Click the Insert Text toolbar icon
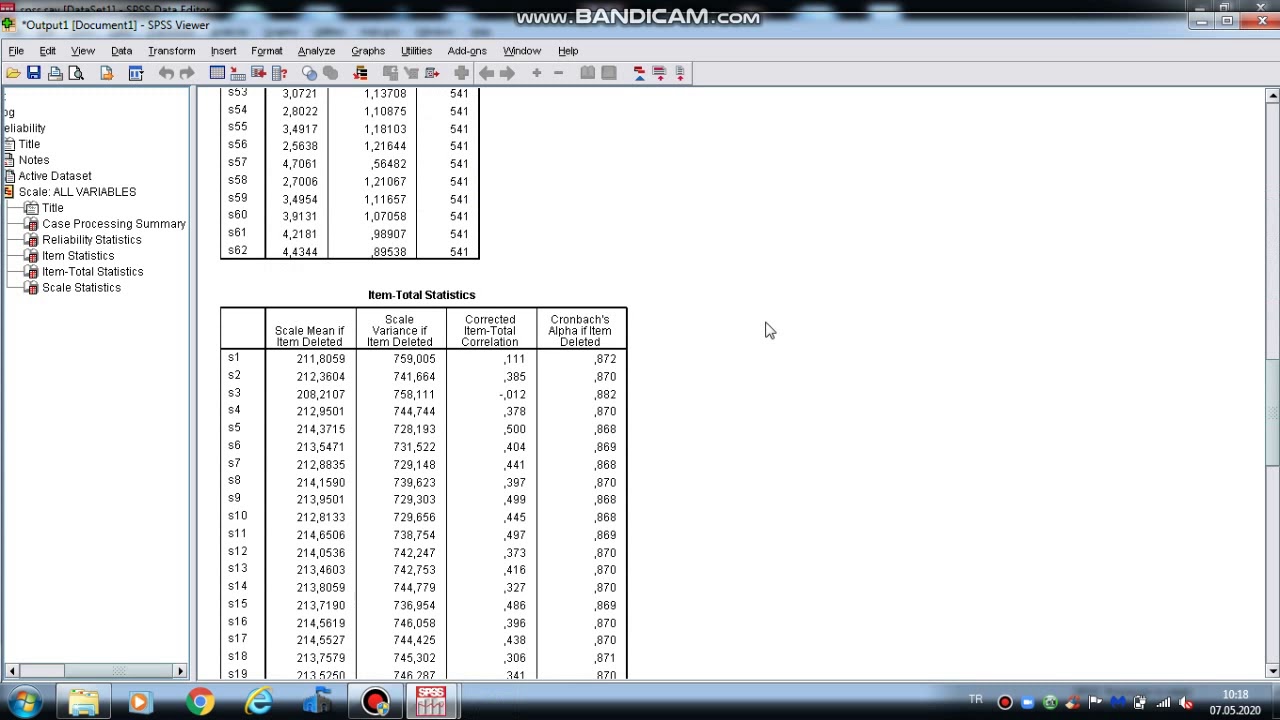This screenshot has width=1280, height=720. pos(680,73)
